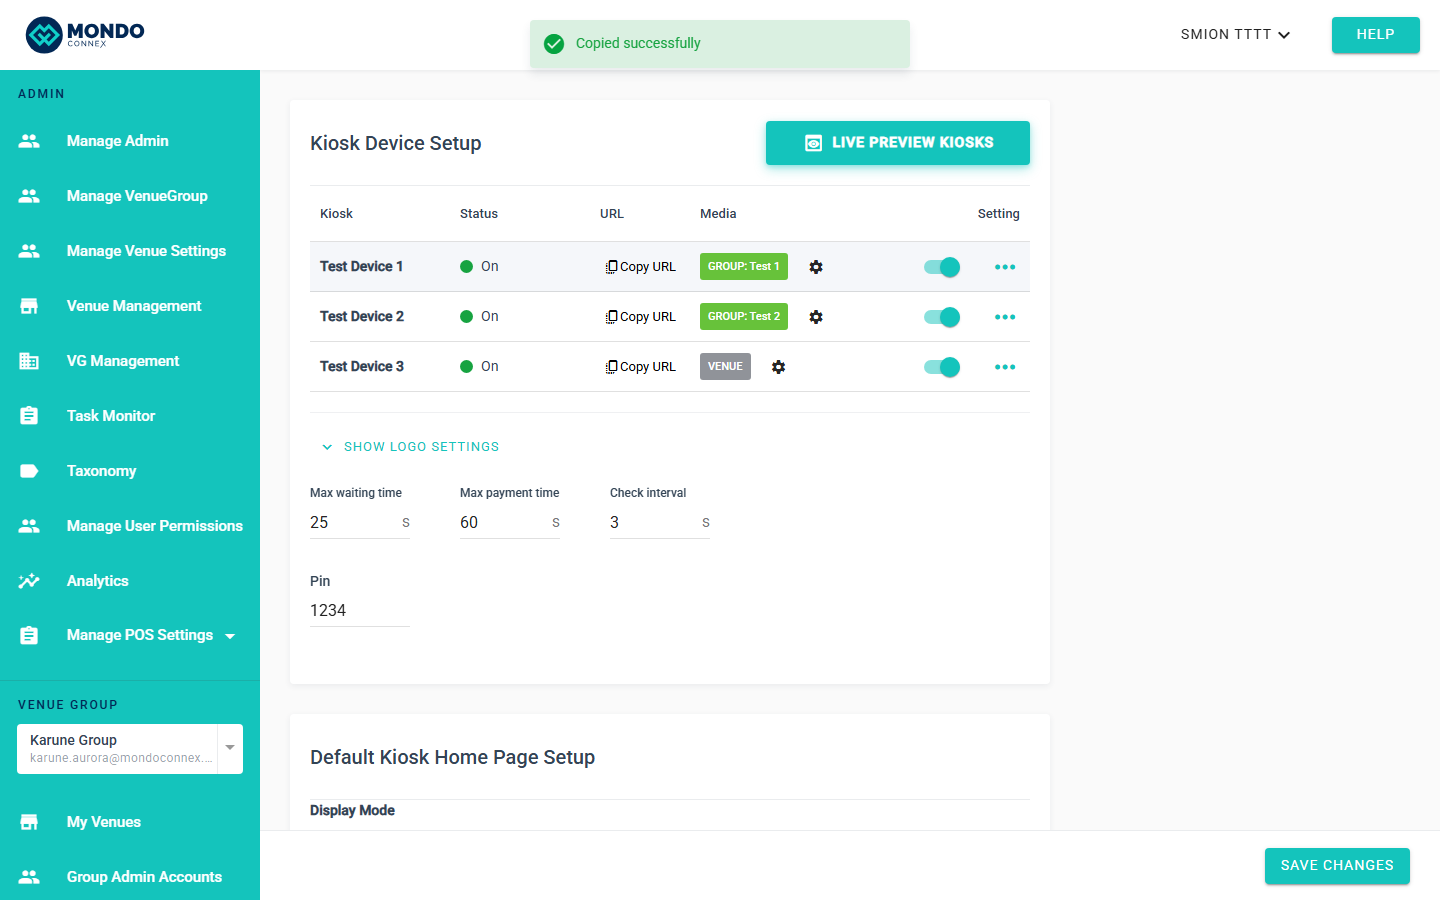Expand Manage POS Settings submenu arrow
1440x900 pixels.
tap(230, 636)
